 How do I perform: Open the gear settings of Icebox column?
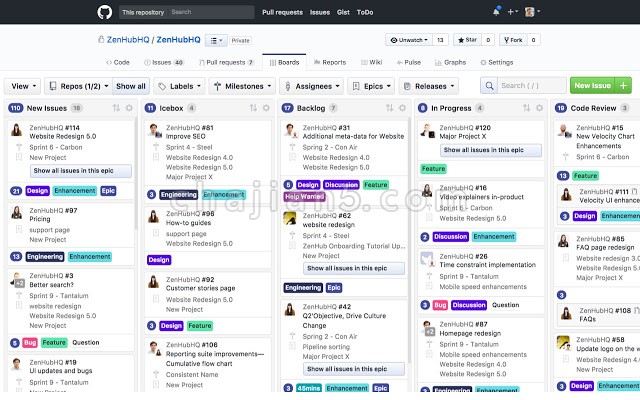click(x=266, y=108)
